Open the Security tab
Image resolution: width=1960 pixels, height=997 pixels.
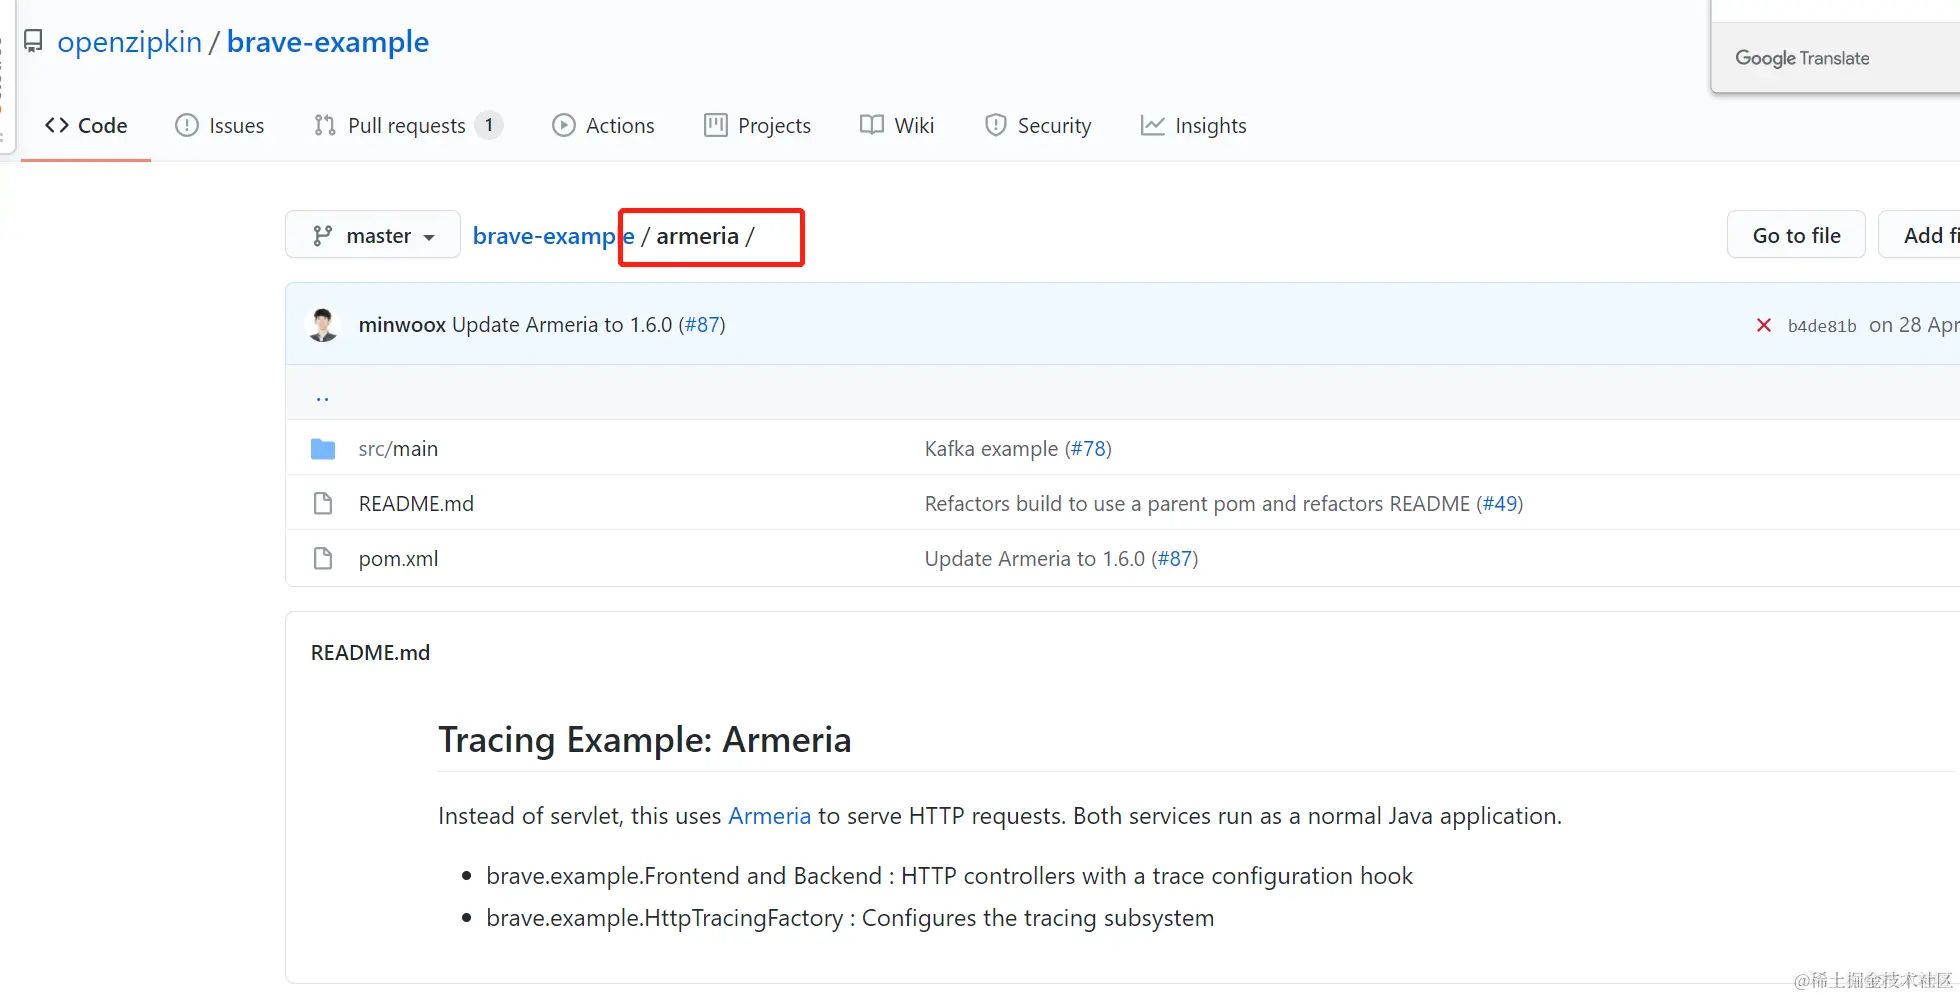[1038, 126]
